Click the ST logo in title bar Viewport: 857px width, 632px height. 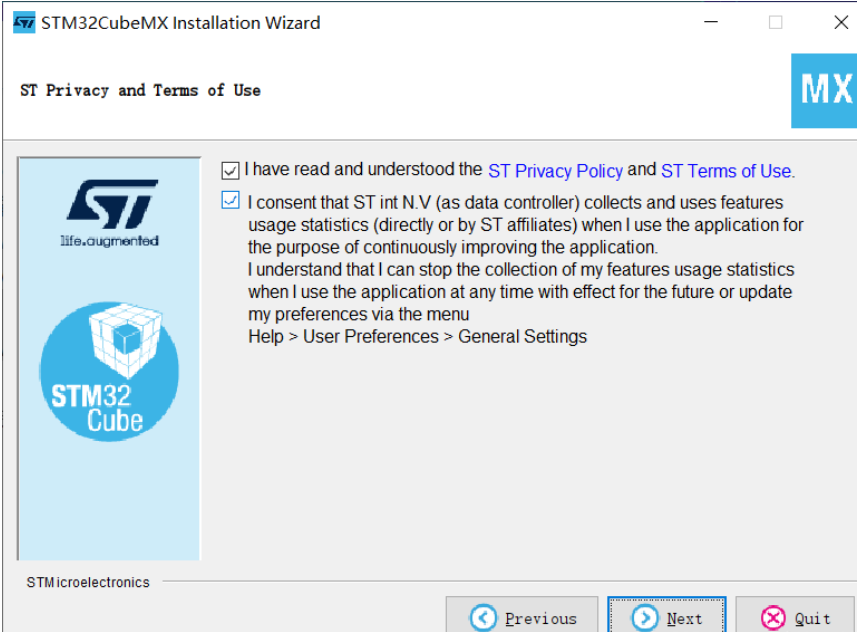click(24, 23)
